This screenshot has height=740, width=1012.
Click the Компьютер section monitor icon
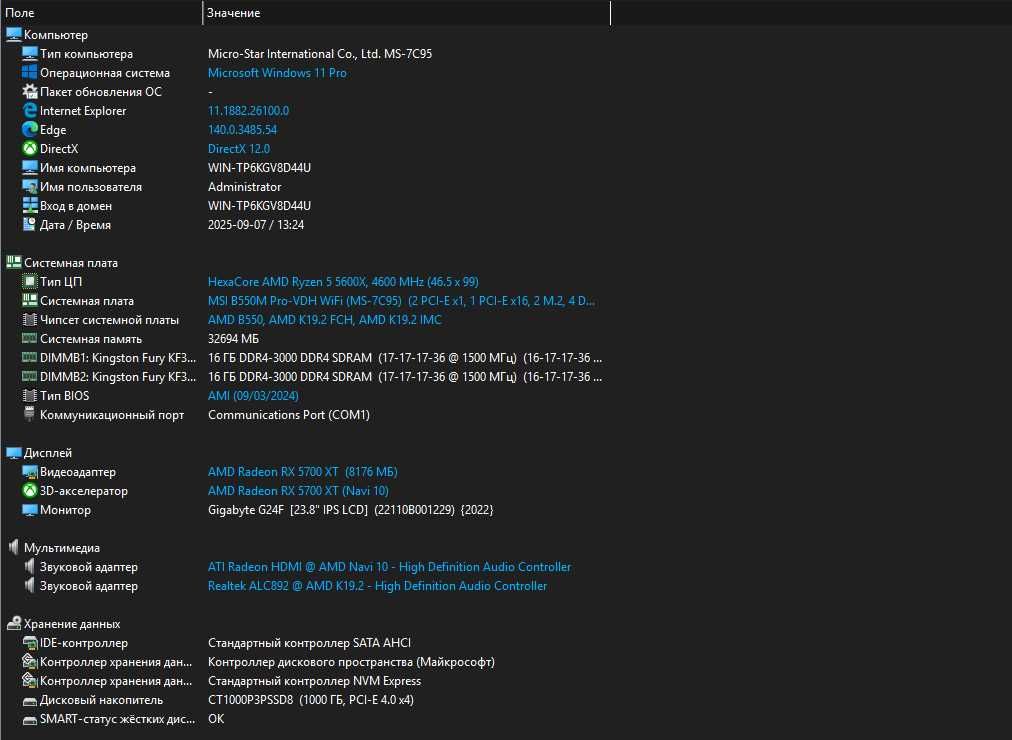(x=14, y=34)
